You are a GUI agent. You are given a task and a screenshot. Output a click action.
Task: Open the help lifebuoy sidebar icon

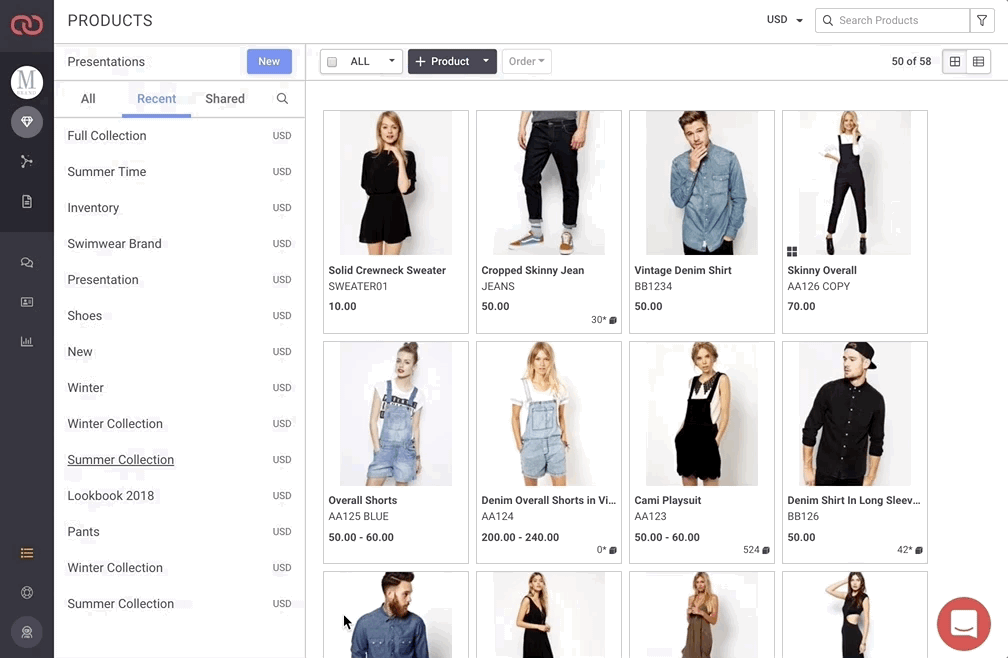pyautogui.click(x=27, y=592)
